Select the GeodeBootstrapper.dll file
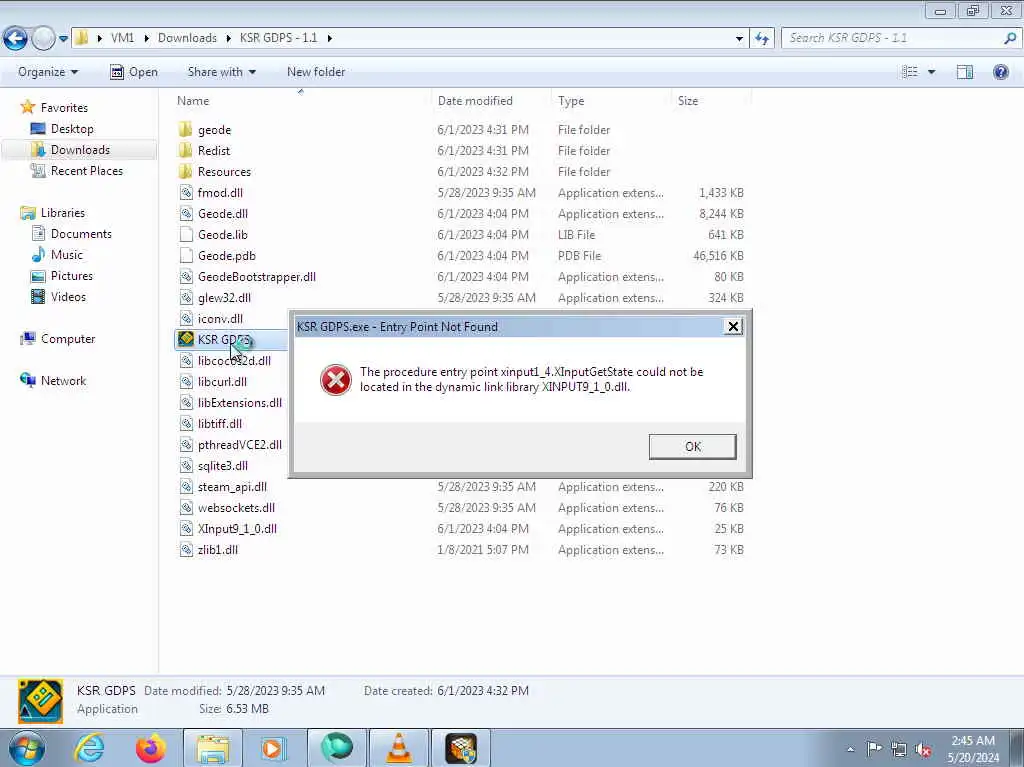Viewport: 1024px width, 767px height. pyautogui.click(x=257, y=276)
